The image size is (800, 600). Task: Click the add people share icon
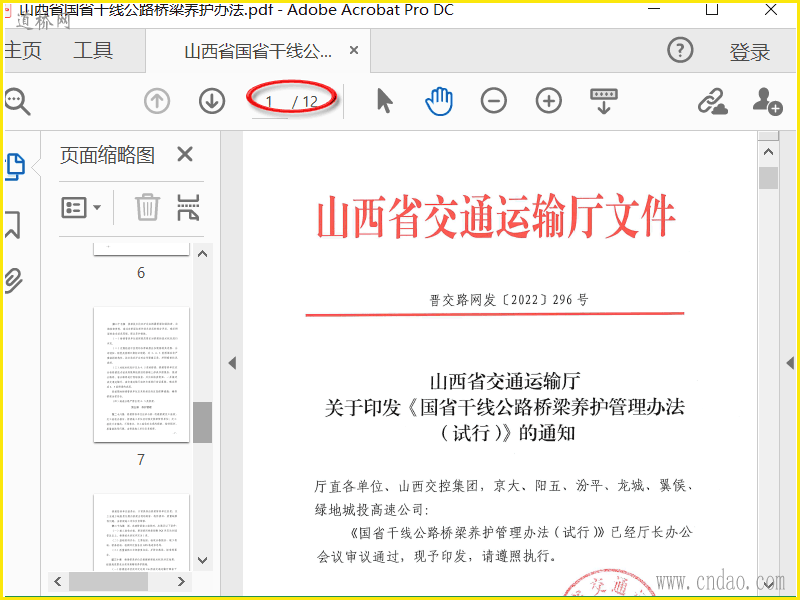pos(767,101)
